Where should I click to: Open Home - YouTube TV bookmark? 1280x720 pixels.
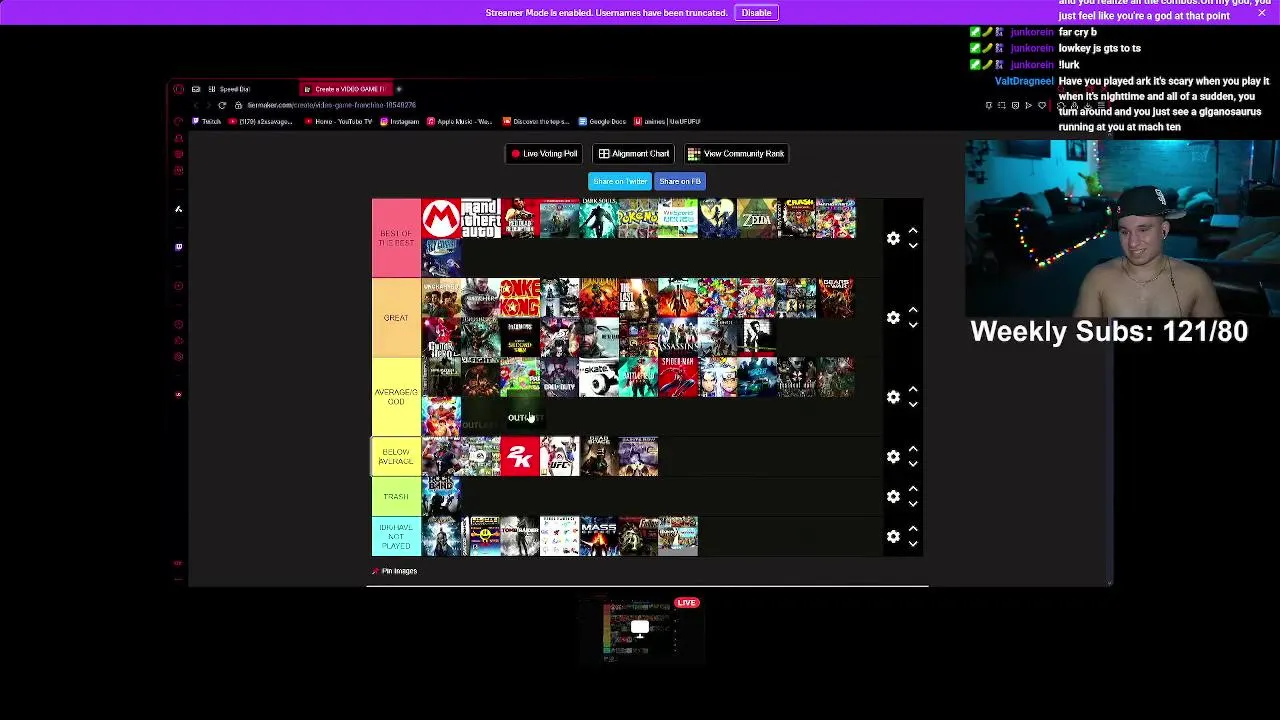click(x=338, y=121)
